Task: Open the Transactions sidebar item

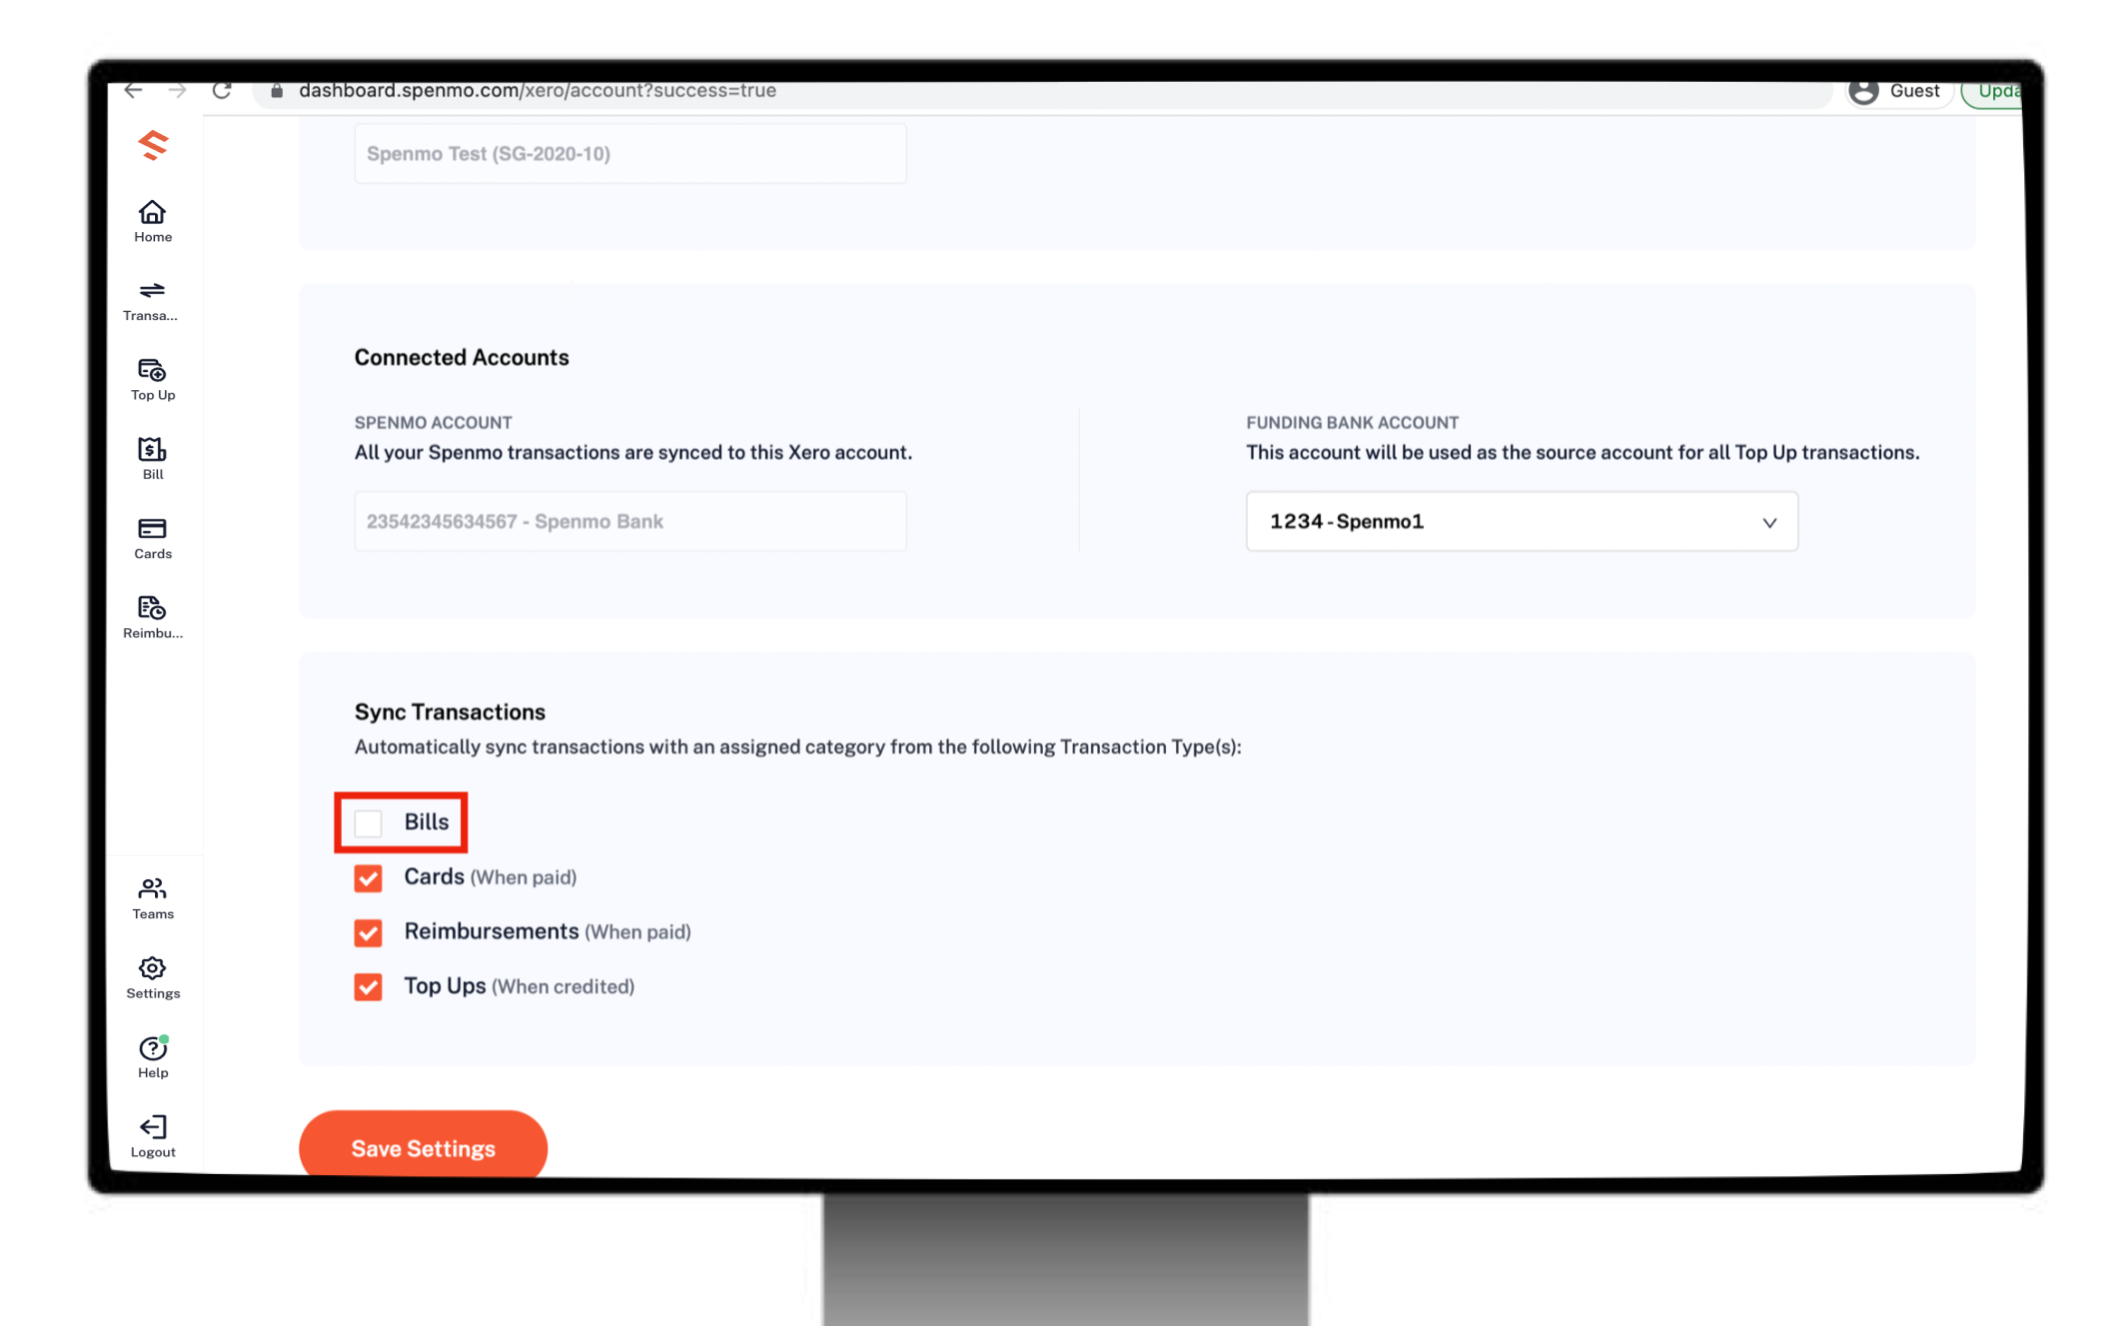Action: pos(151,300)
